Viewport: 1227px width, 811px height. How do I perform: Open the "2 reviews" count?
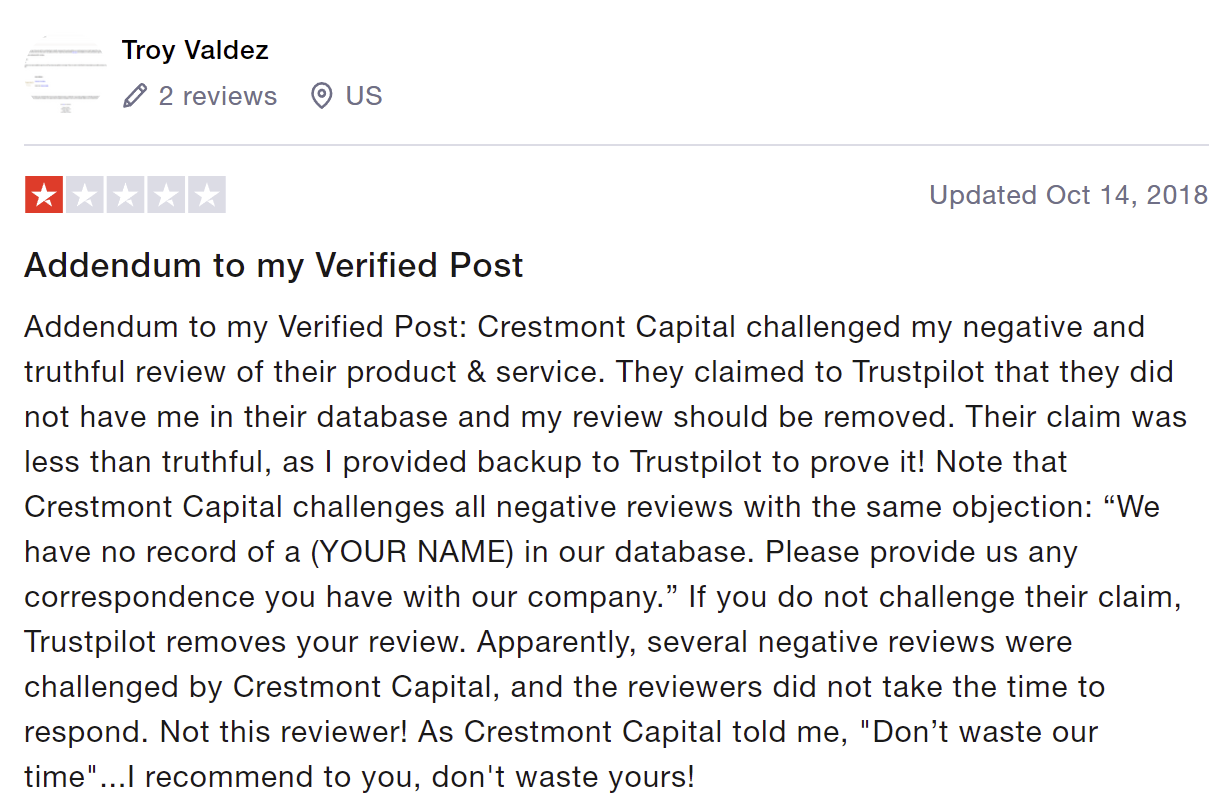tap(217, 96)
